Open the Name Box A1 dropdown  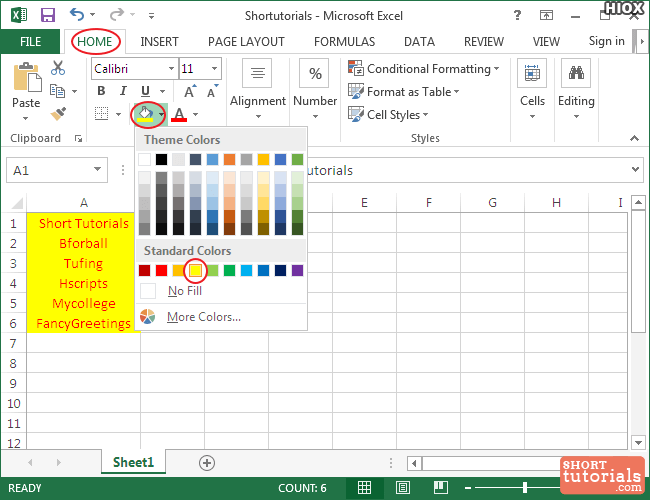[x=97, y=170]
